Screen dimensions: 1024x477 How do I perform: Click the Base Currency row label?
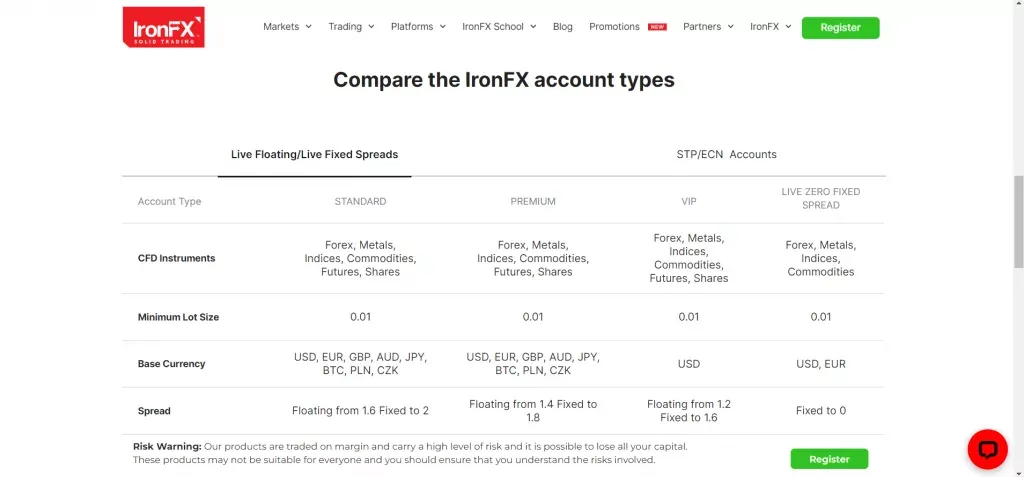tap(171, 364)
